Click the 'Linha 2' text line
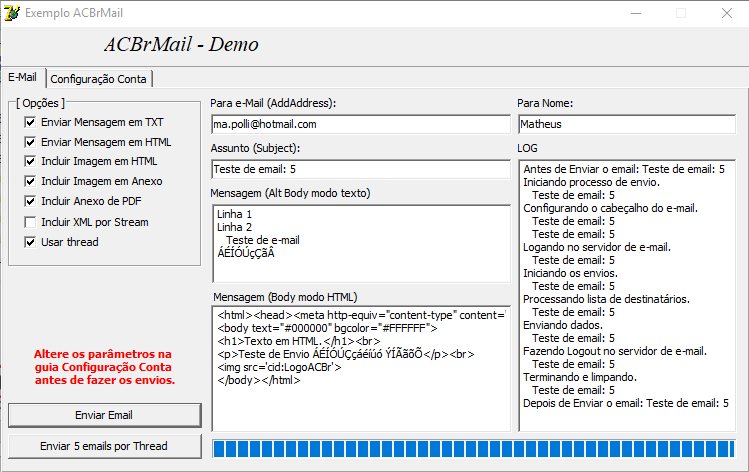The width and height of the screenshot is (749, 472). 234,227
